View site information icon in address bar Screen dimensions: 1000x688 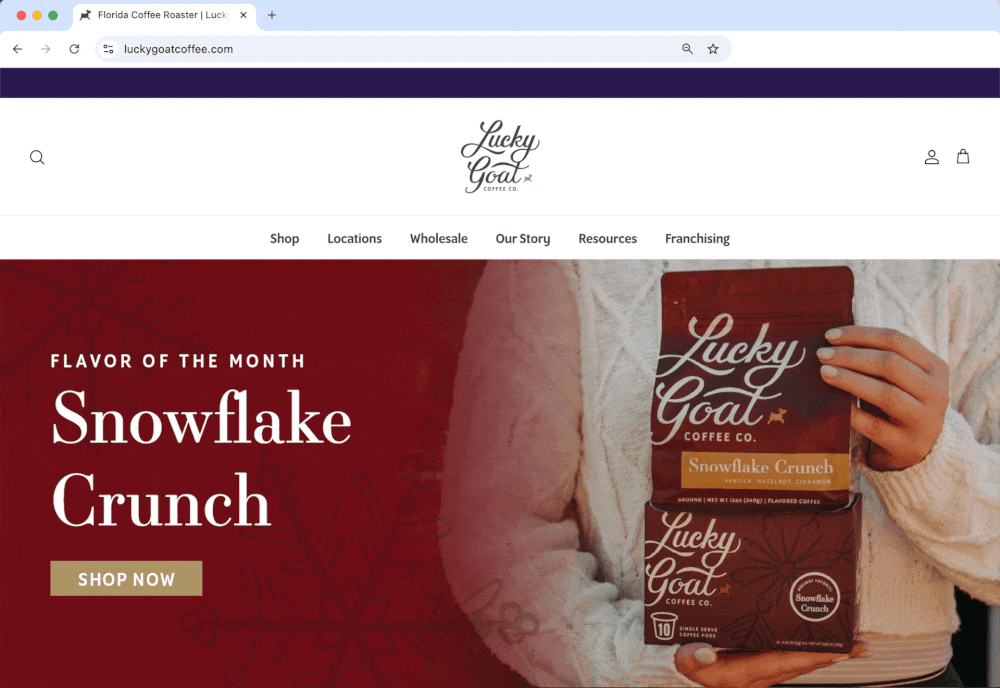(108, 49)
